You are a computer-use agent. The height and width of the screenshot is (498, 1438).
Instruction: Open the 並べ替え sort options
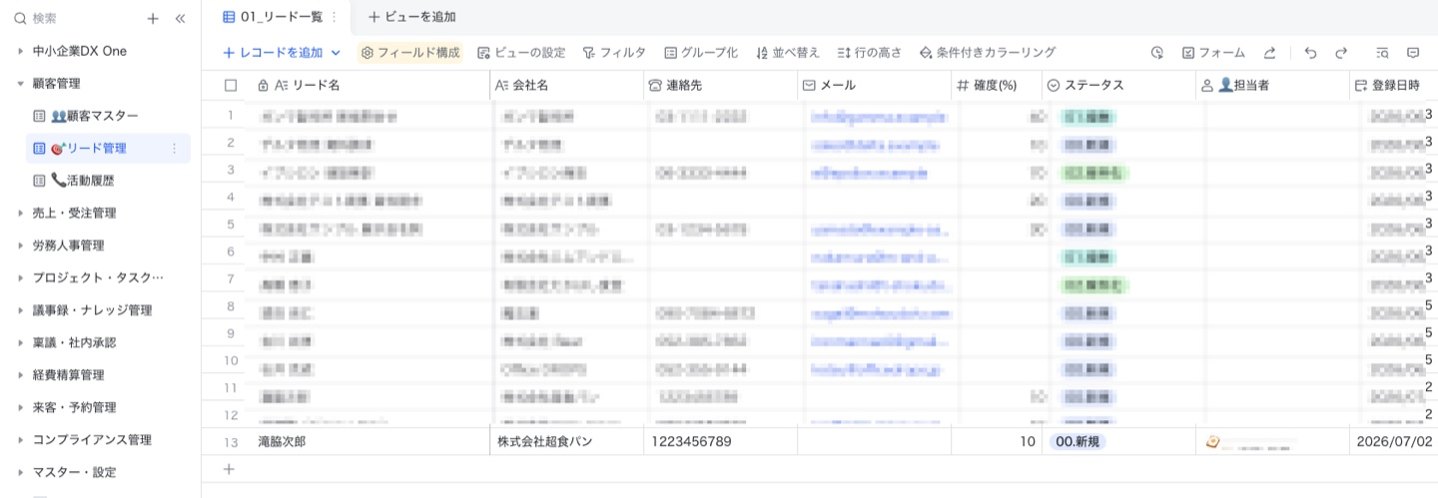pos(788,52)
